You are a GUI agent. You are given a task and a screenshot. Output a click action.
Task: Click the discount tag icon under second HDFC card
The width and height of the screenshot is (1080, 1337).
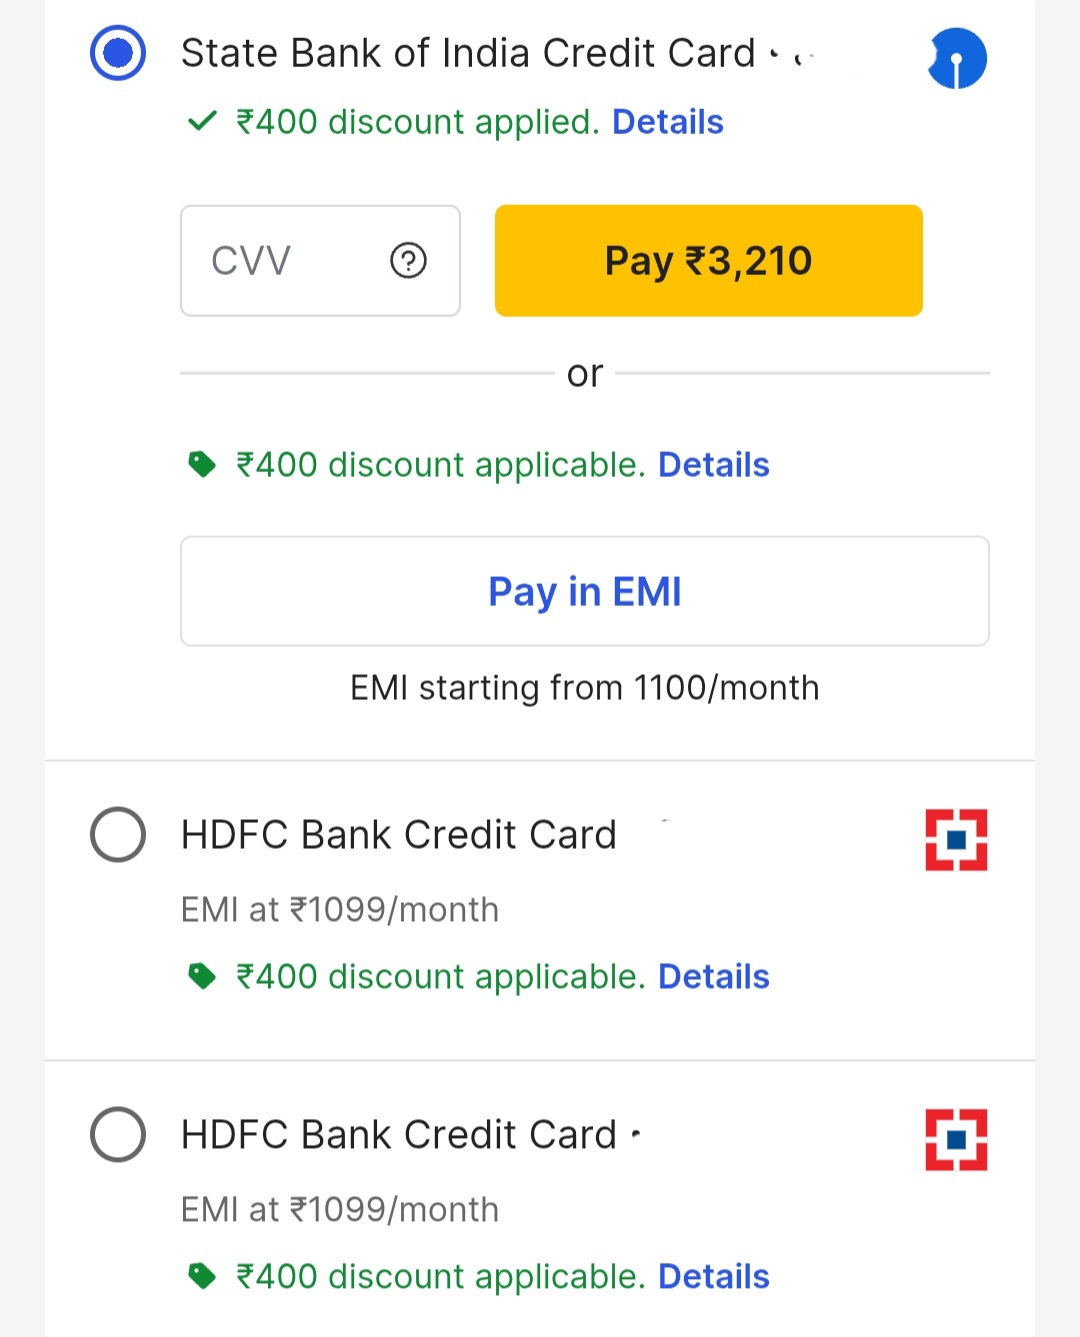tap(203, 1276)
